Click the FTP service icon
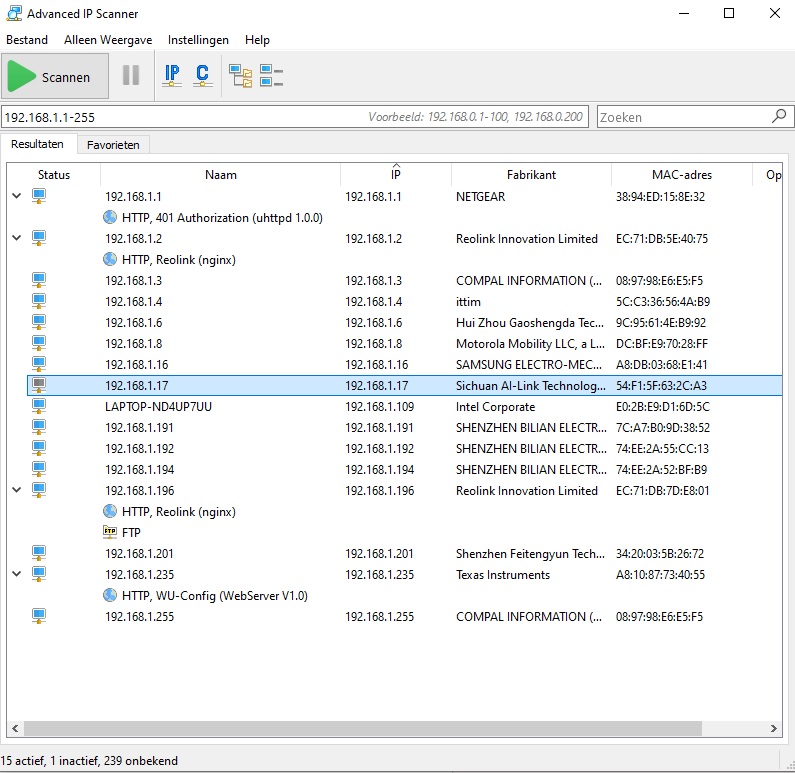Screen dimensions: 795x773 (110, 532)
